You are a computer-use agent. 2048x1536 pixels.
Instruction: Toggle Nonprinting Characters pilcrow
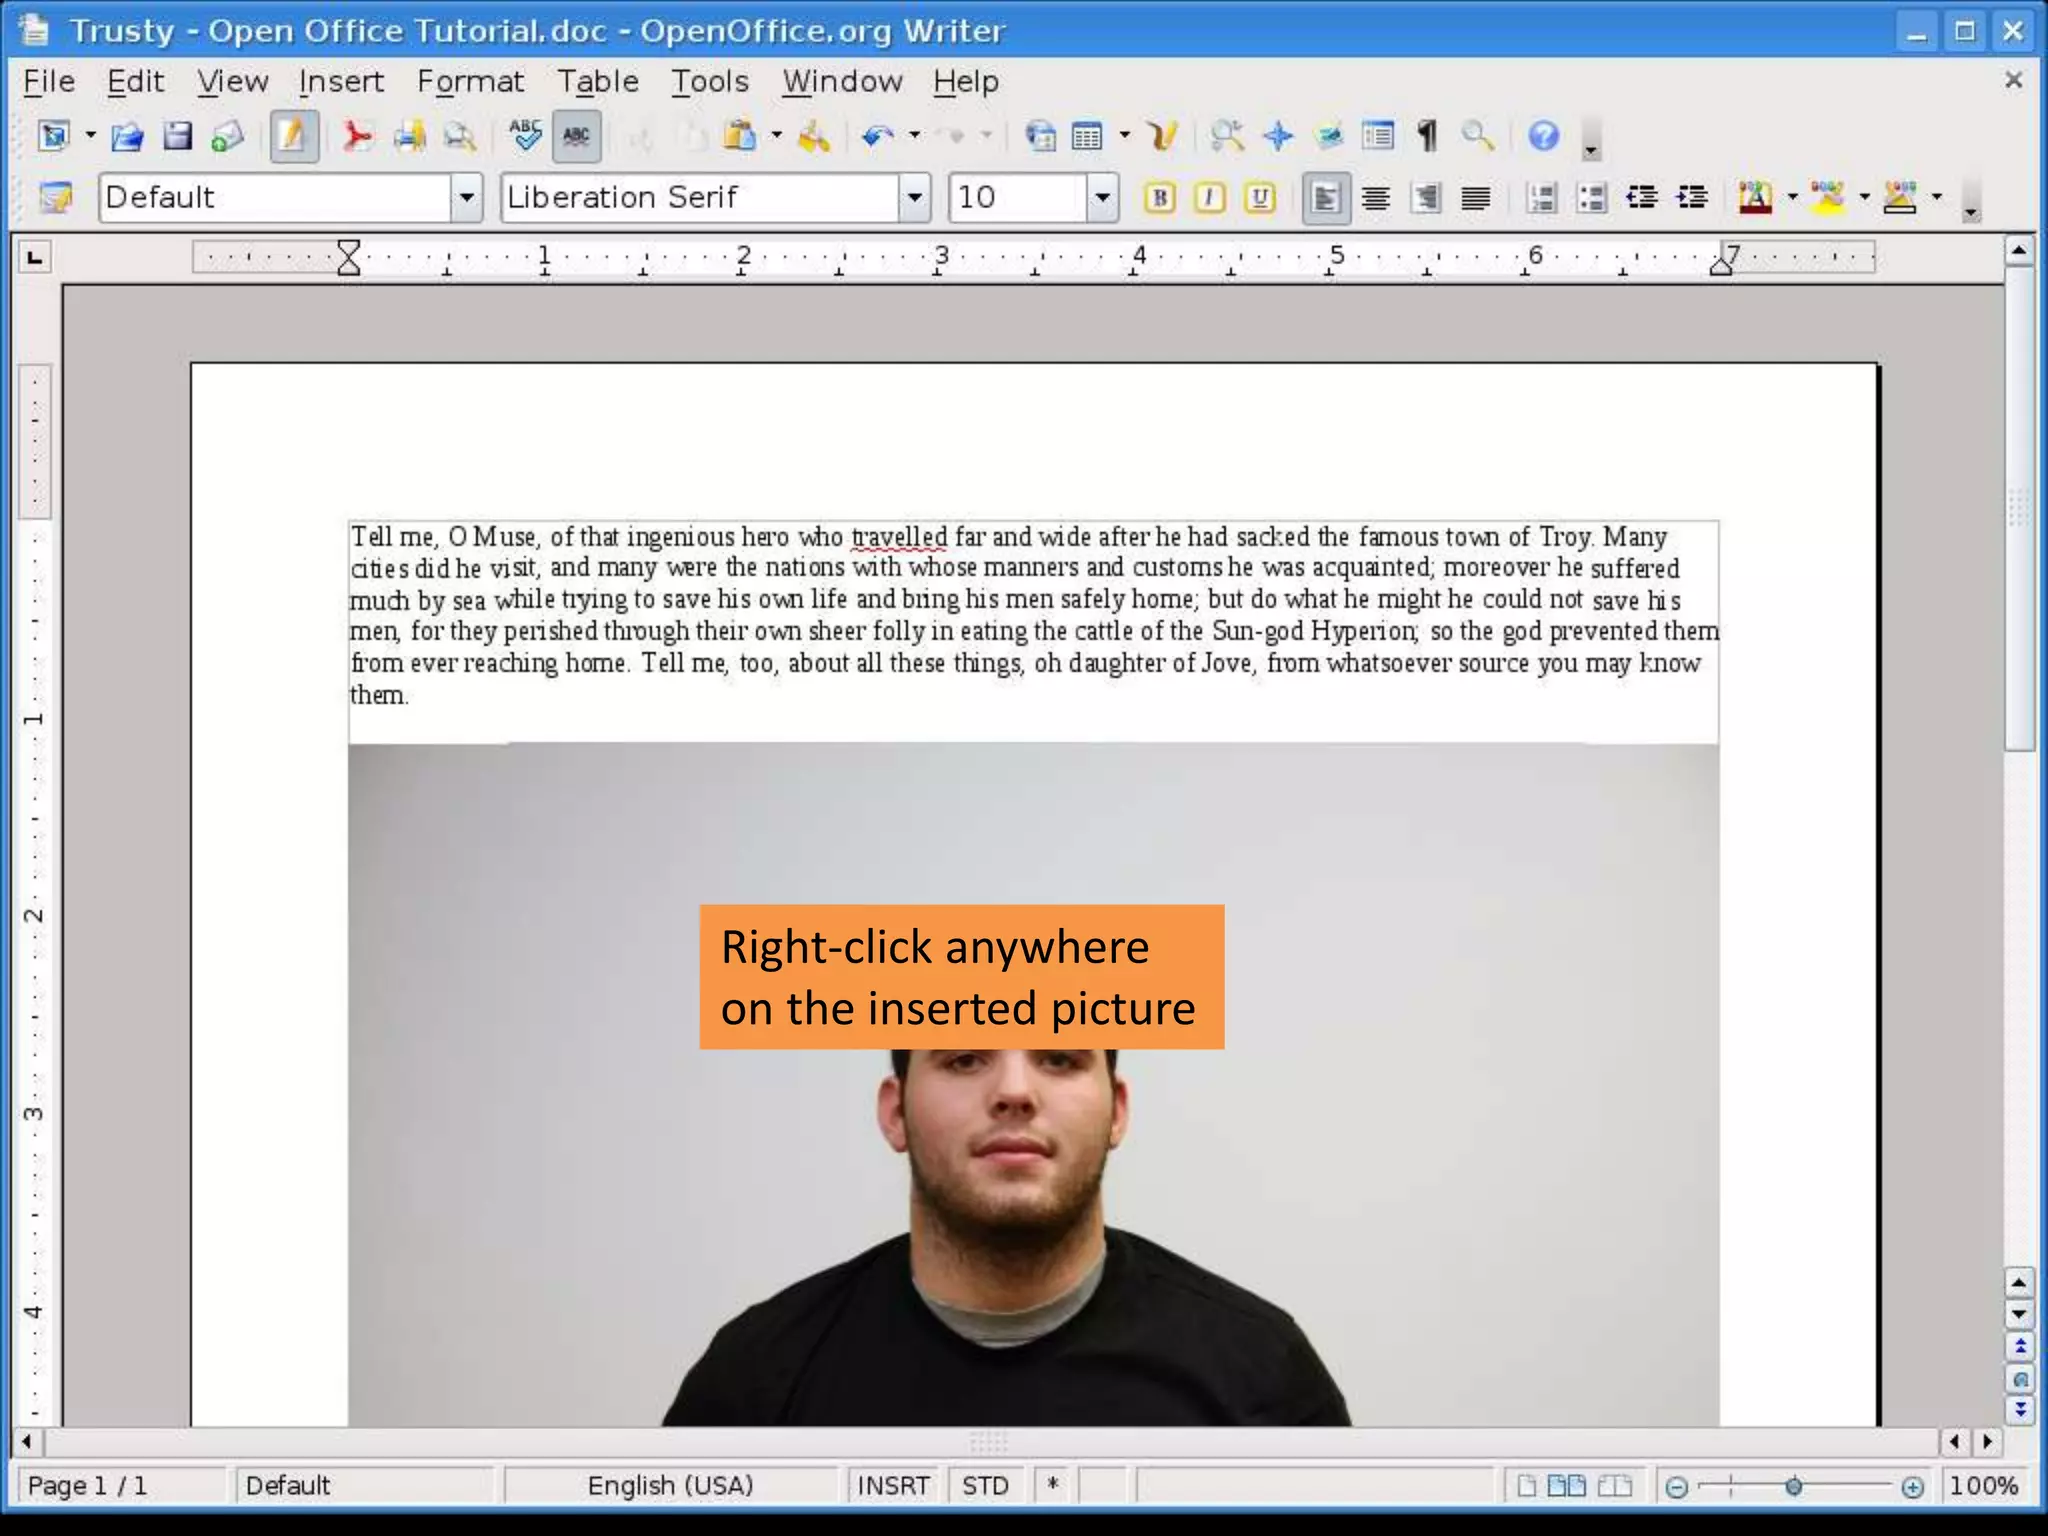[1427, 136]
